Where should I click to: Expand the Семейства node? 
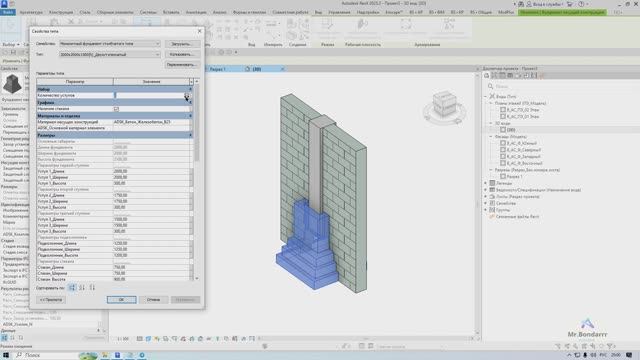coord(486,203)
